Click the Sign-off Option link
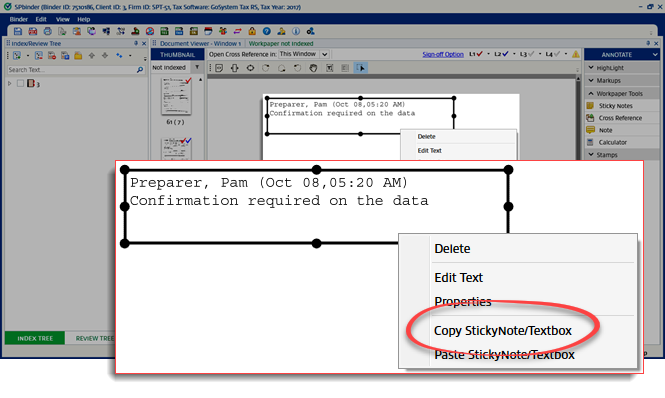Image resolution: width=665 pixels, height=398 pixels. point(443,54)
